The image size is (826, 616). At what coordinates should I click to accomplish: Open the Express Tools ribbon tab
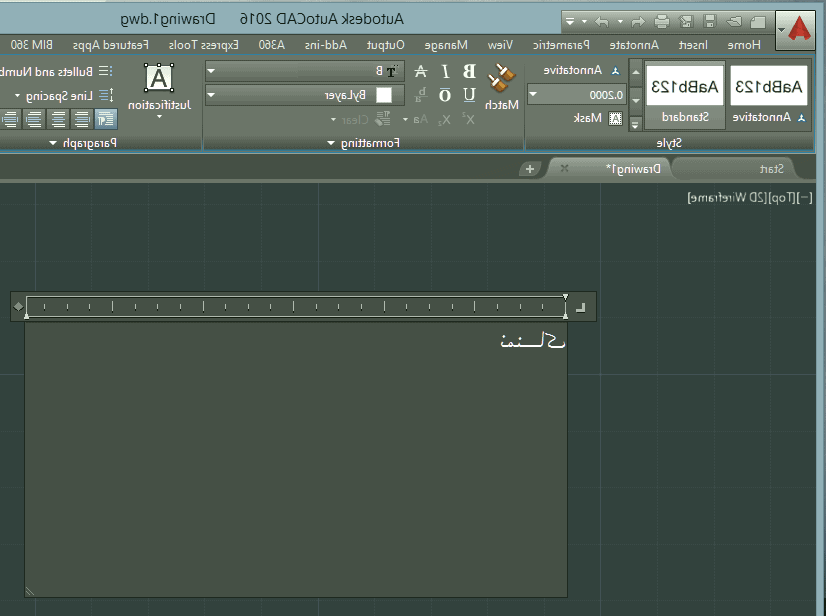coord(203,45)
